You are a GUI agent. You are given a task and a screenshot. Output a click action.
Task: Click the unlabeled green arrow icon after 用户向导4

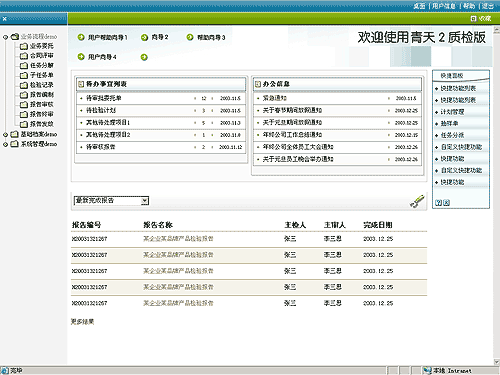(x=144, y=57)
